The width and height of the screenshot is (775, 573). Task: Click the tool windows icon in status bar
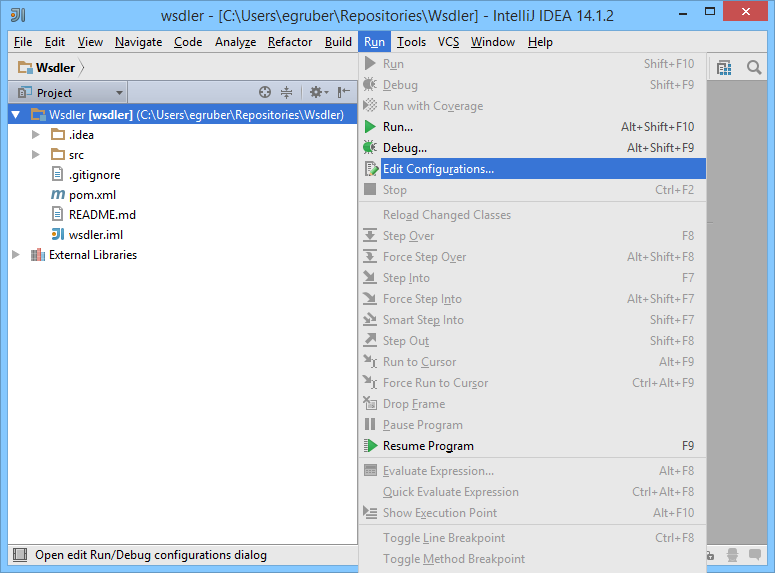20,555
